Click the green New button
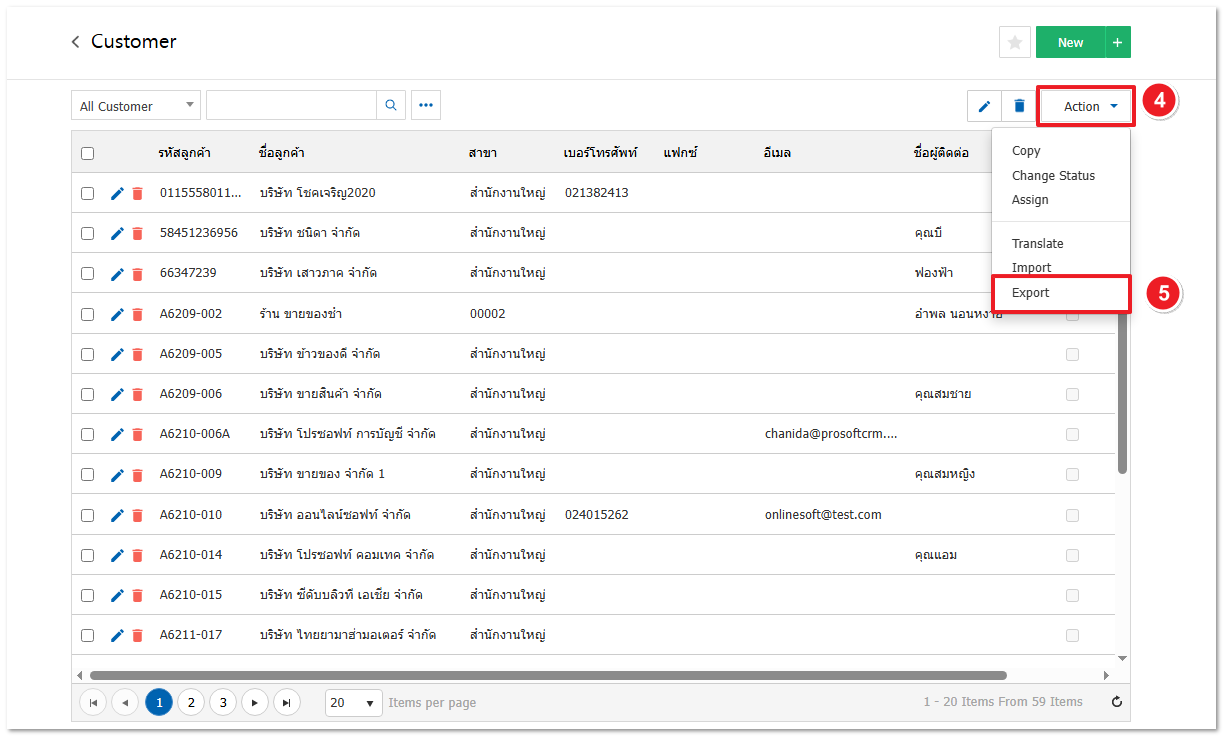This screenshot has width=1223, height=736. [1070, 42]
